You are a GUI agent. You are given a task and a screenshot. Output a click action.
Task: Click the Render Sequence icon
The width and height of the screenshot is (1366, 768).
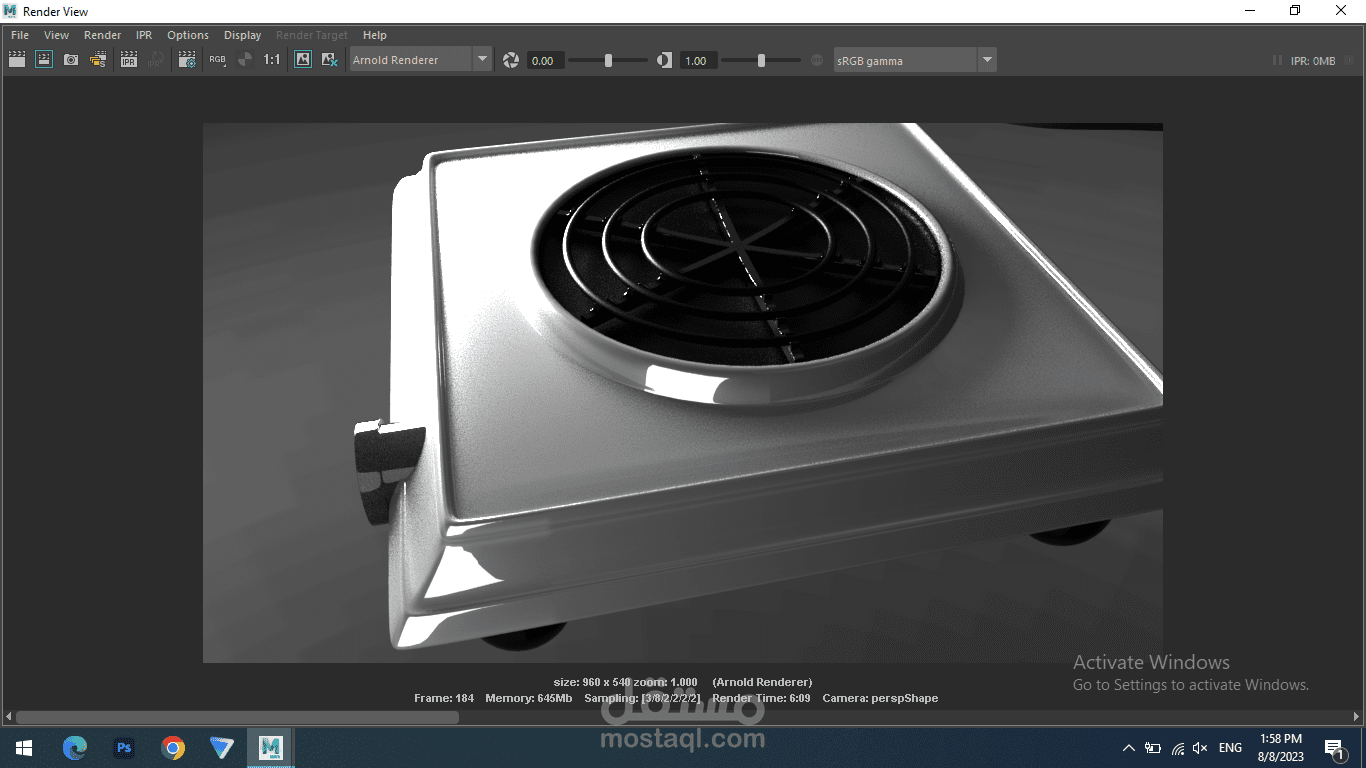(x=98, y=60)
